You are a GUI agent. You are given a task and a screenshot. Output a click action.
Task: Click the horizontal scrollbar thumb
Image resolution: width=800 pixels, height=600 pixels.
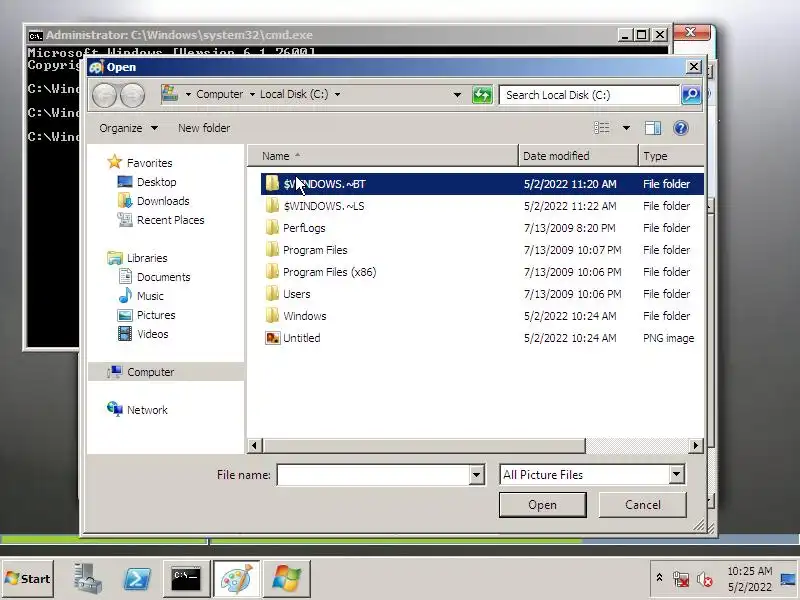pyautogui.click(x=424, y=445)
